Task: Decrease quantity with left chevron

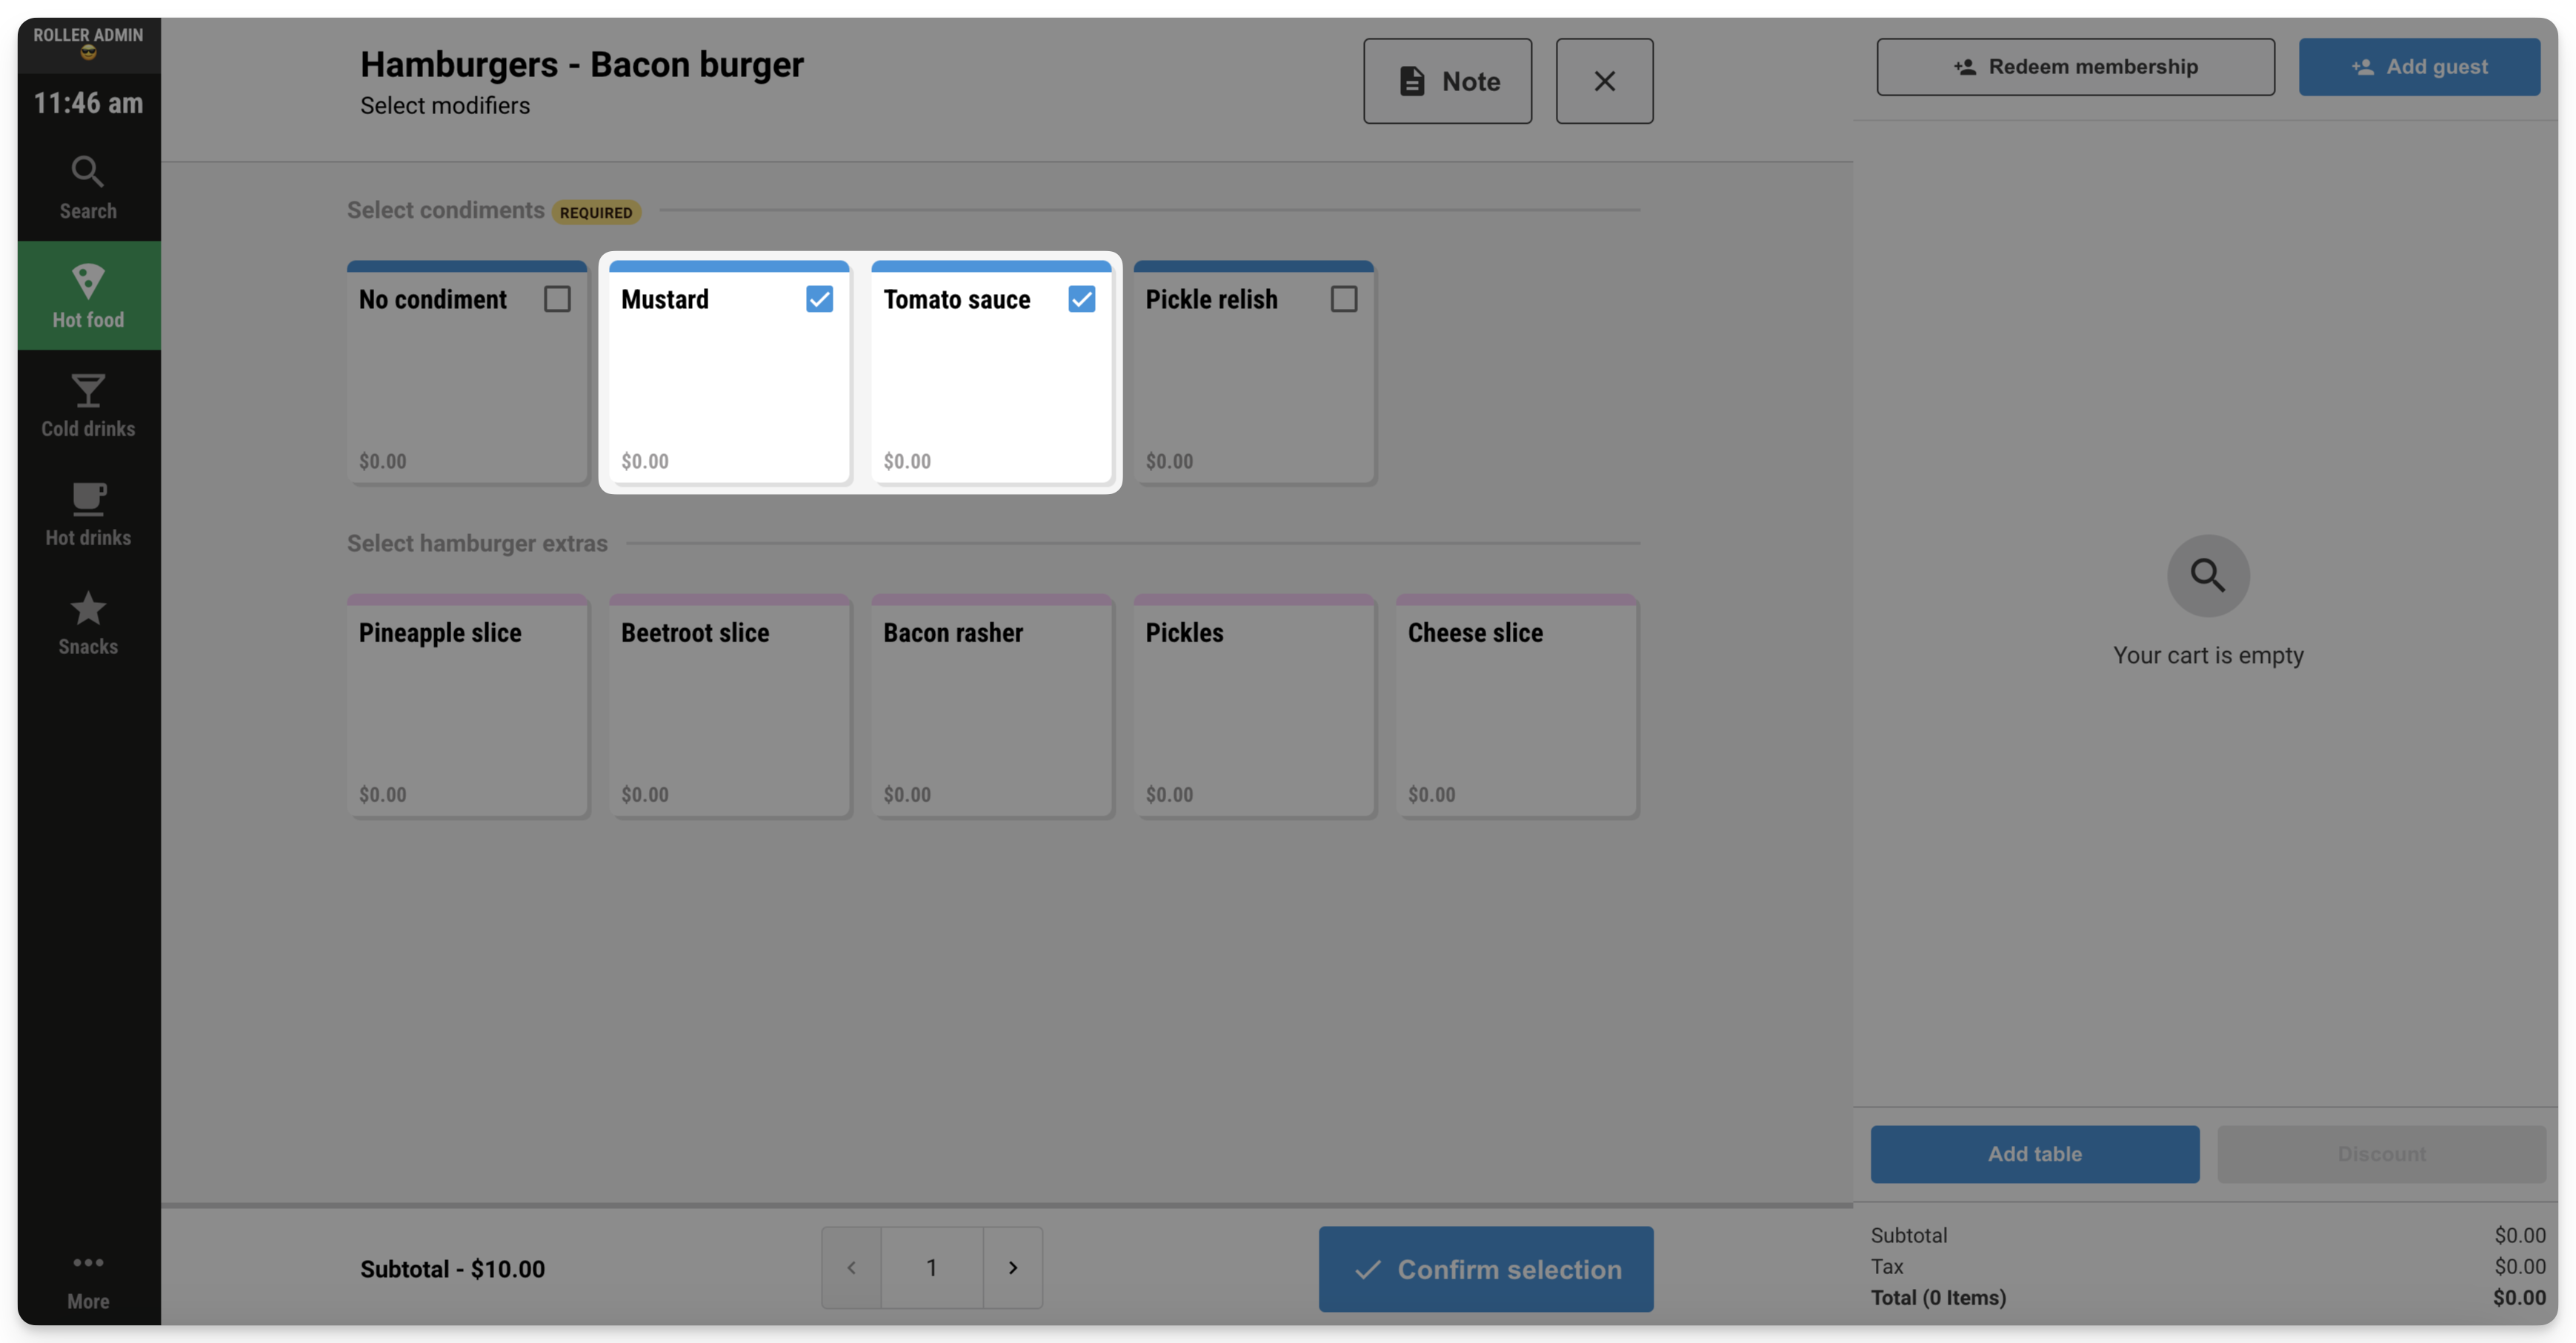Action: (851, 1267)
